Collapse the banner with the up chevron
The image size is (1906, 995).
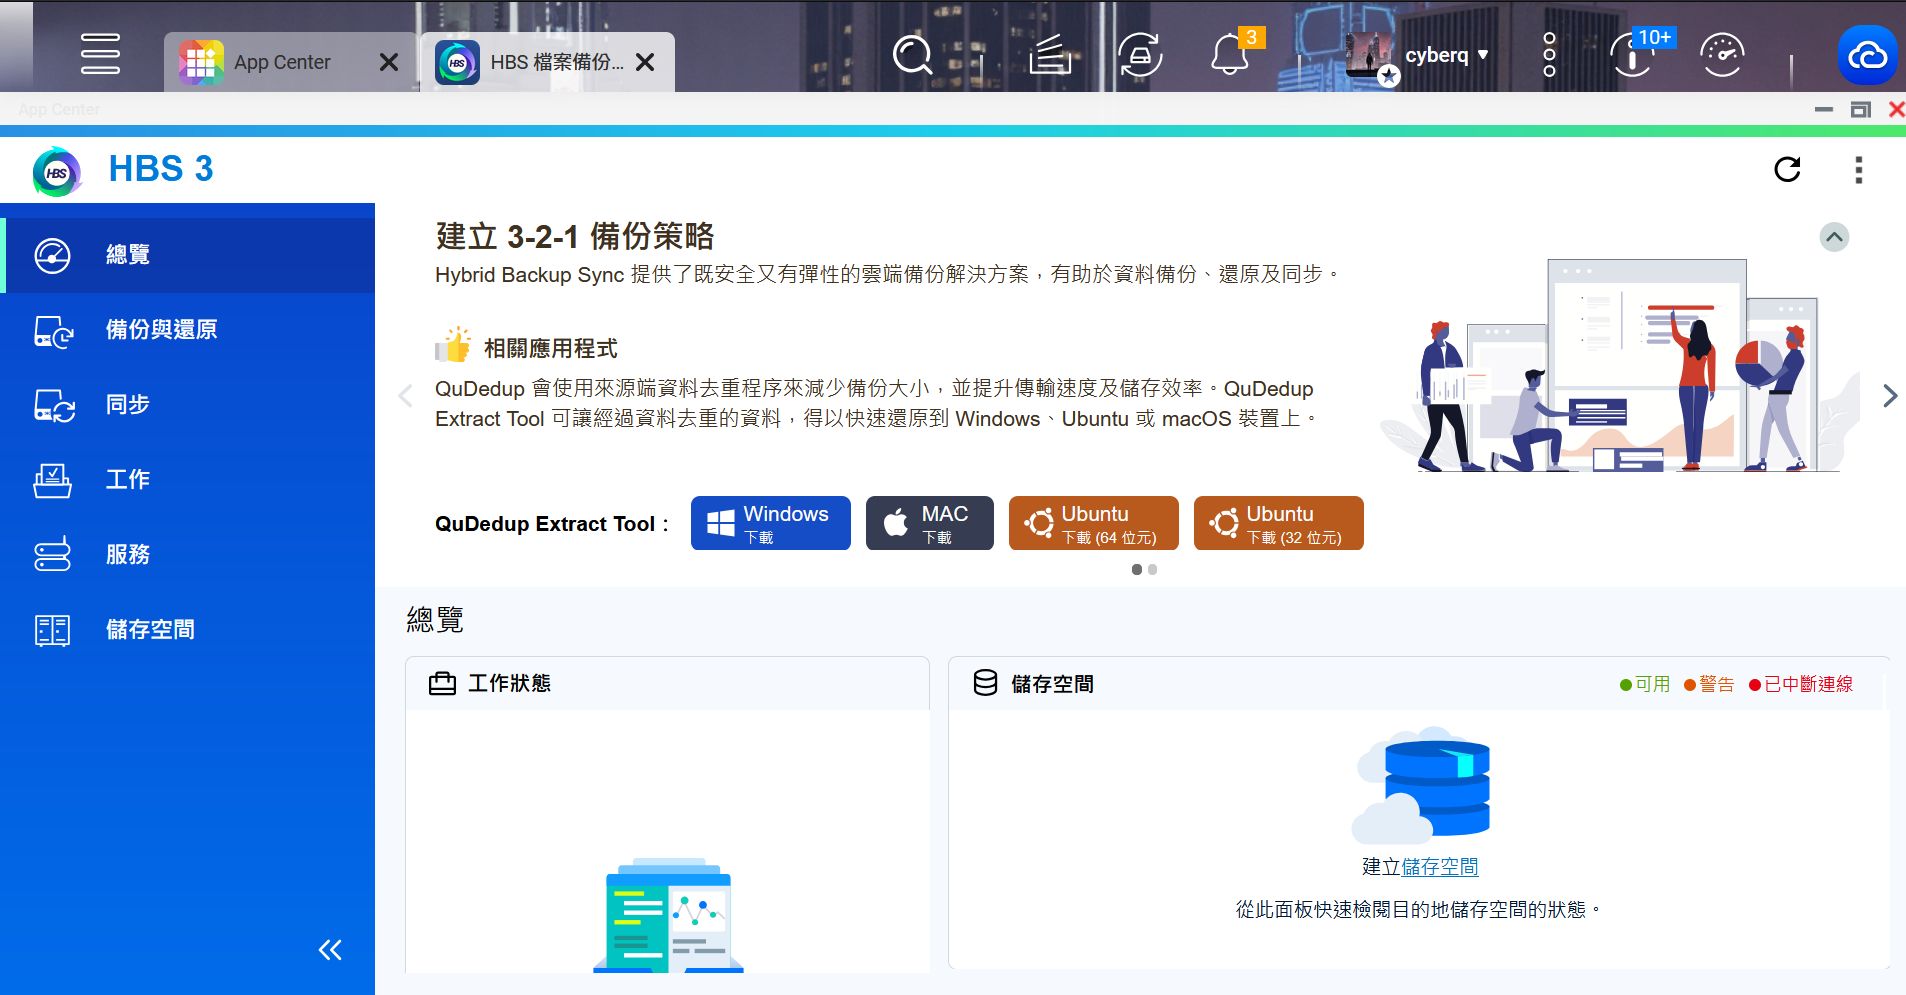point(1834,237)
